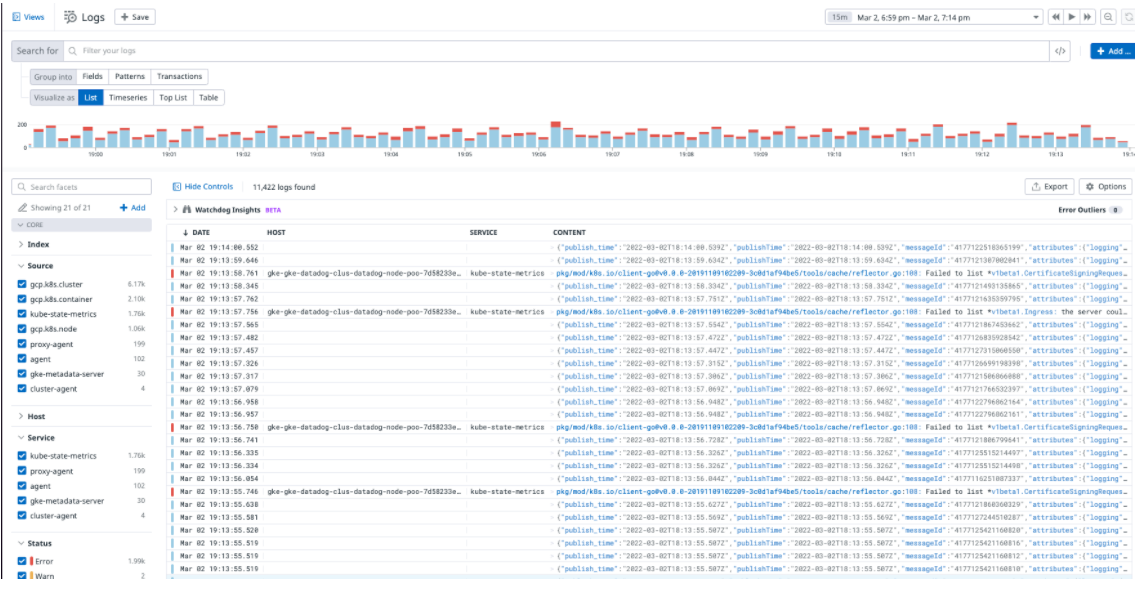The height and width of the screenshot is (594, 1138).
Task: Toggle gcp.k8s.node source checkbox
Action: click(x=22, y=329)
